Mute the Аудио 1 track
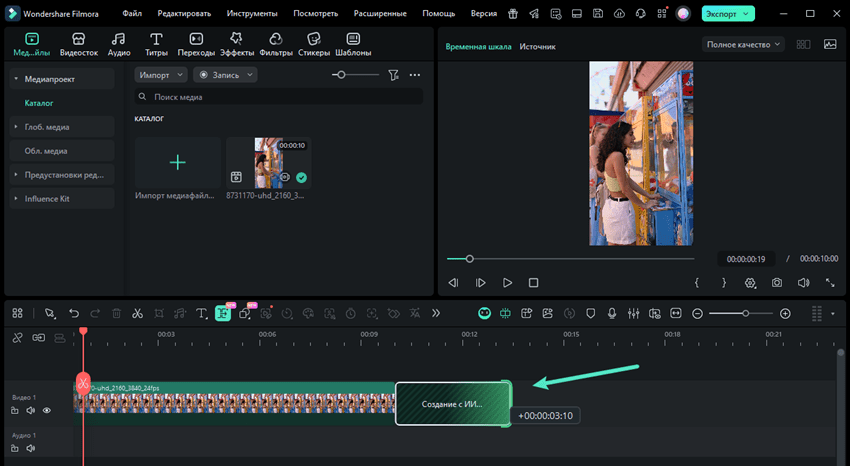Screen dimensions: 850x466 click(30, 449)
